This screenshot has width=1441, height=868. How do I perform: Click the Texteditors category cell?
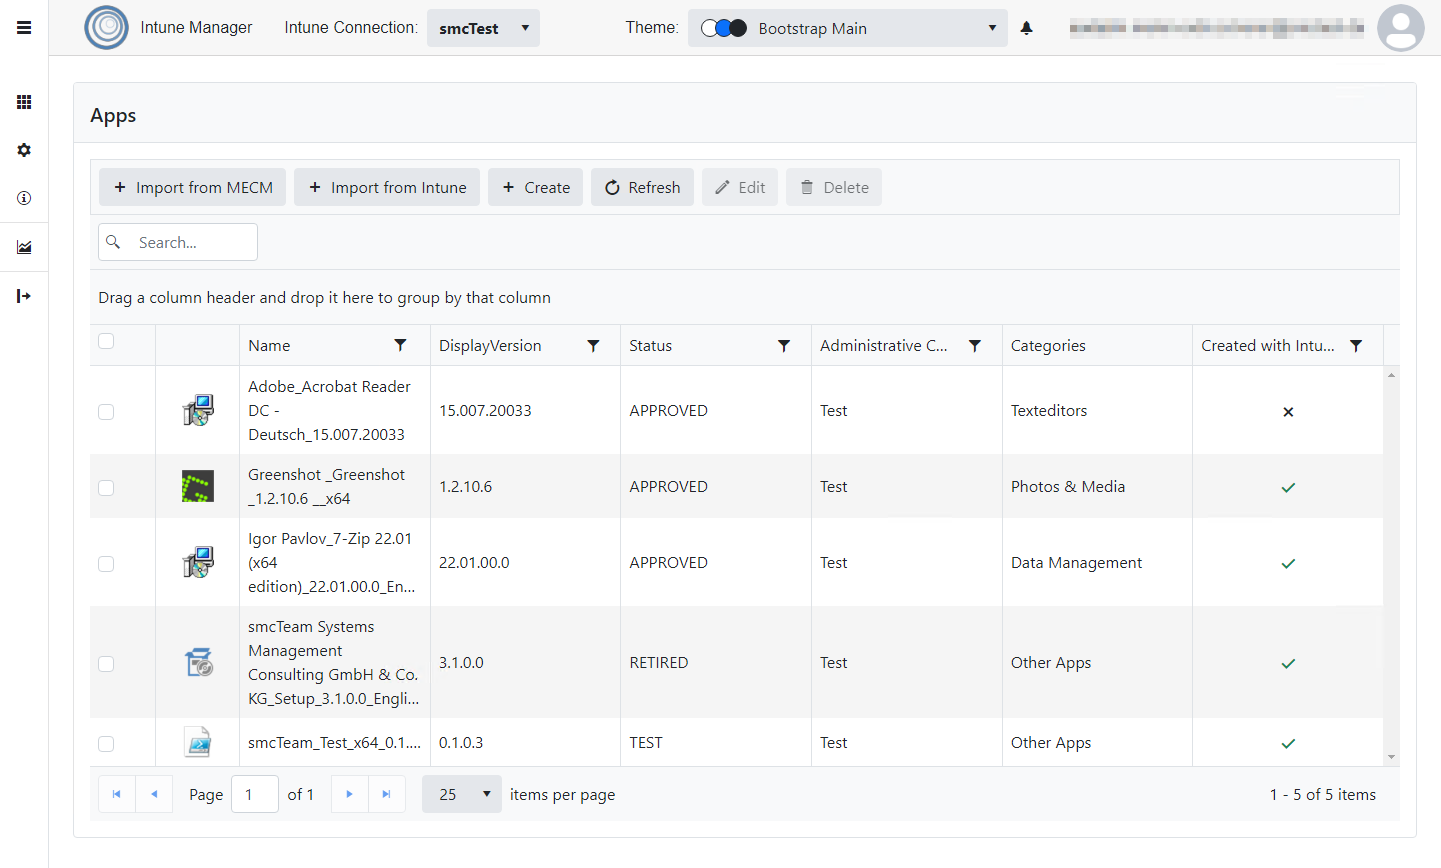pos(1097,410)
